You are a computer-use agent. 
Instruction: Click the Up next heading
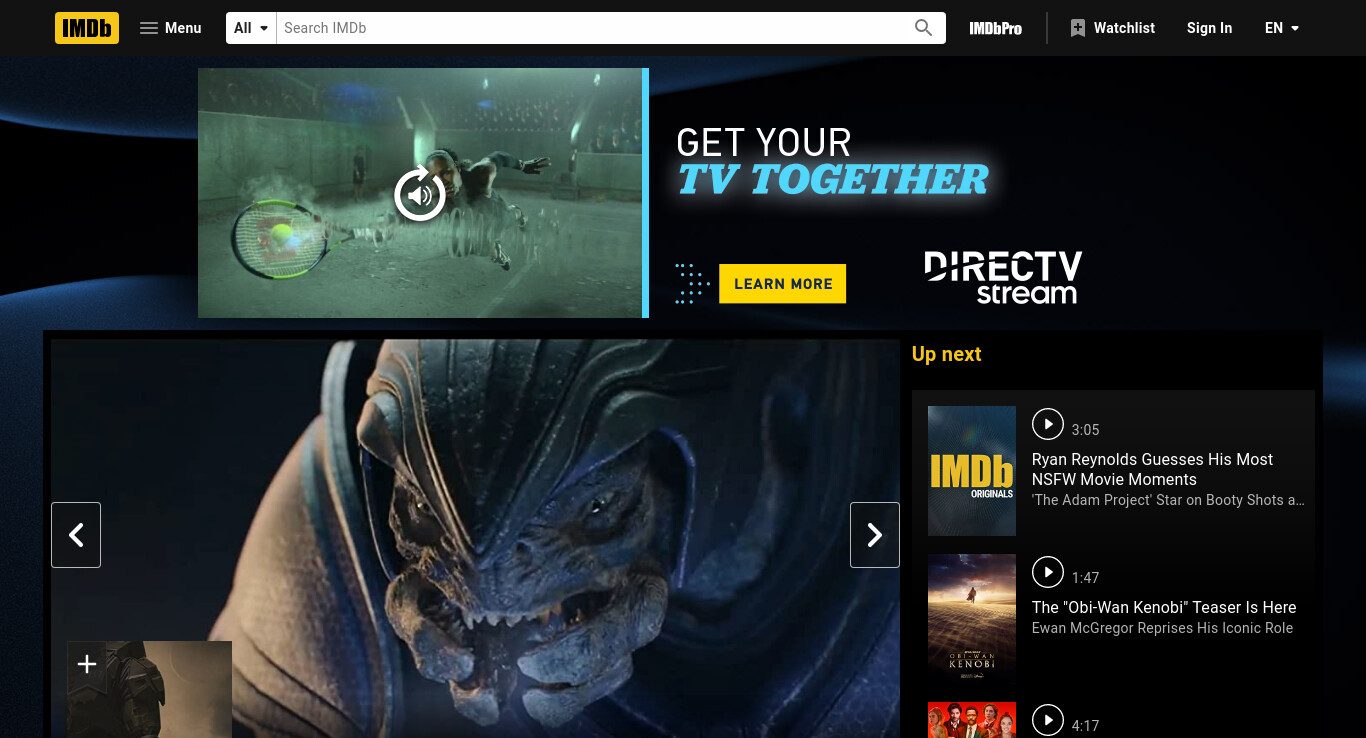(x=946, y=354)
